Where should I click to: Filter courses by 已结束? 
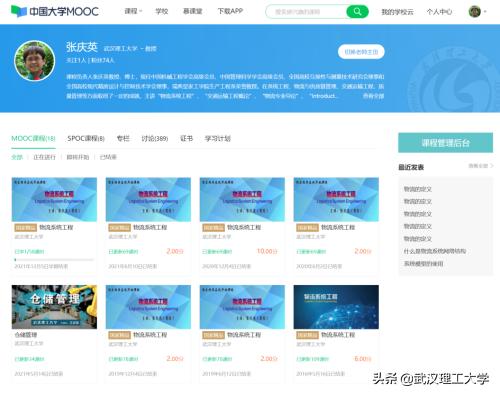108,157
